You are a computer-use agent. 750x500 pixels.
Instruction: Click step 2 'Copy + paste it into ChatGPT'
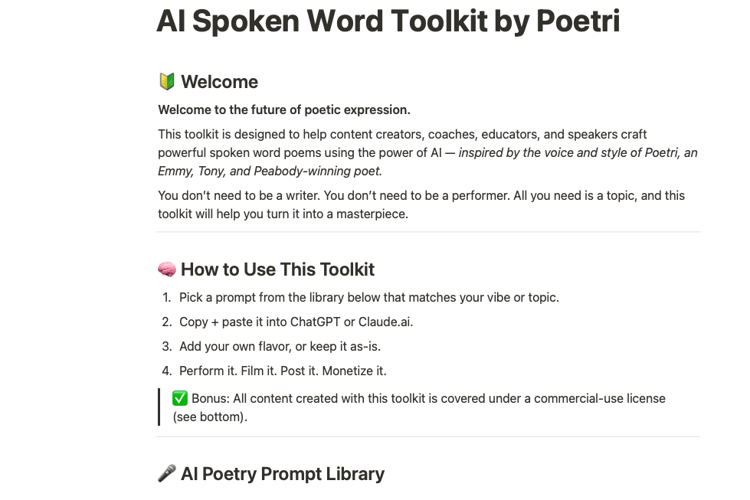pos(296,322)
